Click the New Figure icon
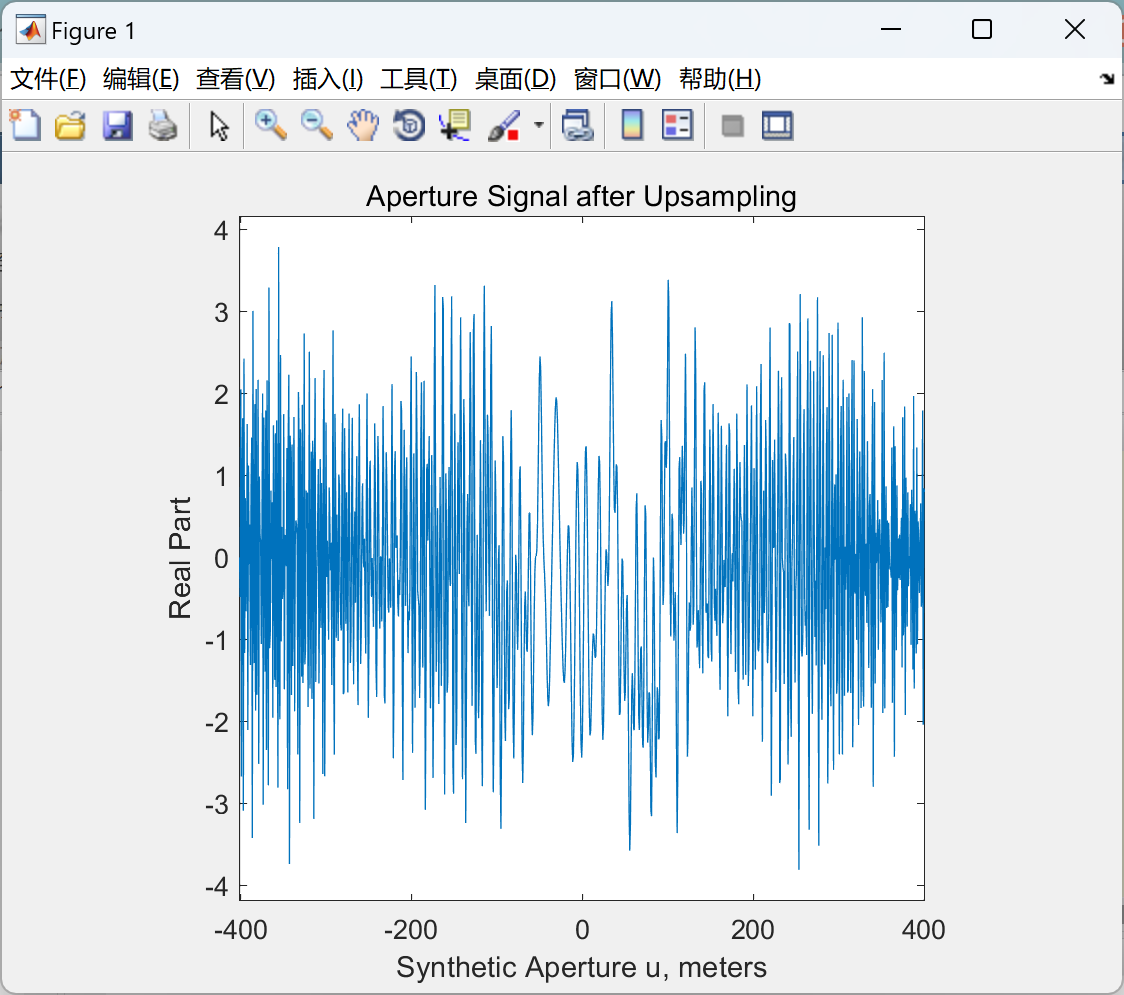Viewport: 1124px width, 995px height. click(x=25, y=125)
